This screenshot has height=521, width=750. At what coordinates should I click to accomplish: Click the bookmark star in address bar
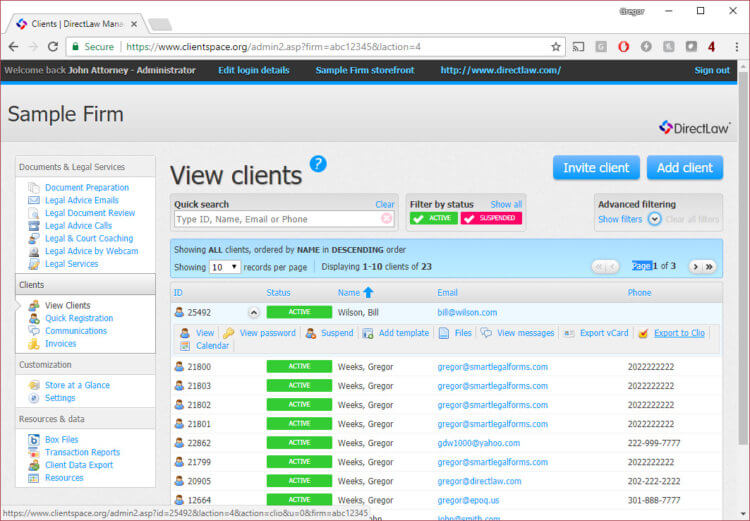point(556,47)
